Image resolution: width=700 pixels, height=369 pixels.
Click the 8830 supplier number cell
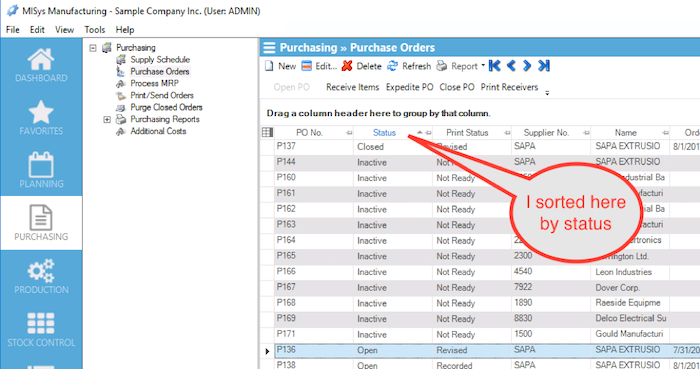point(551,319)
